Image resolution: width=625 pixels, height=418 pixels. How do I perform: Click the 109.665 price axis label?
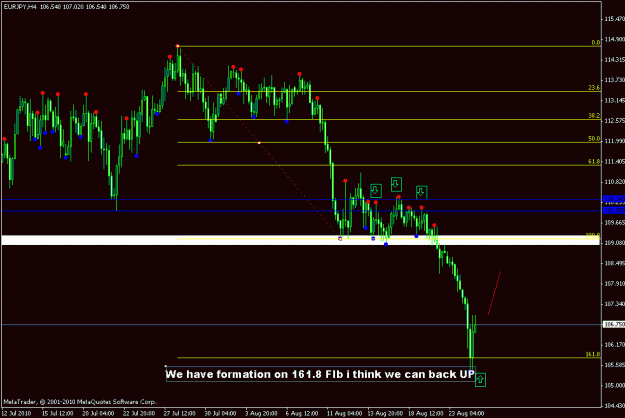point(615,222)
